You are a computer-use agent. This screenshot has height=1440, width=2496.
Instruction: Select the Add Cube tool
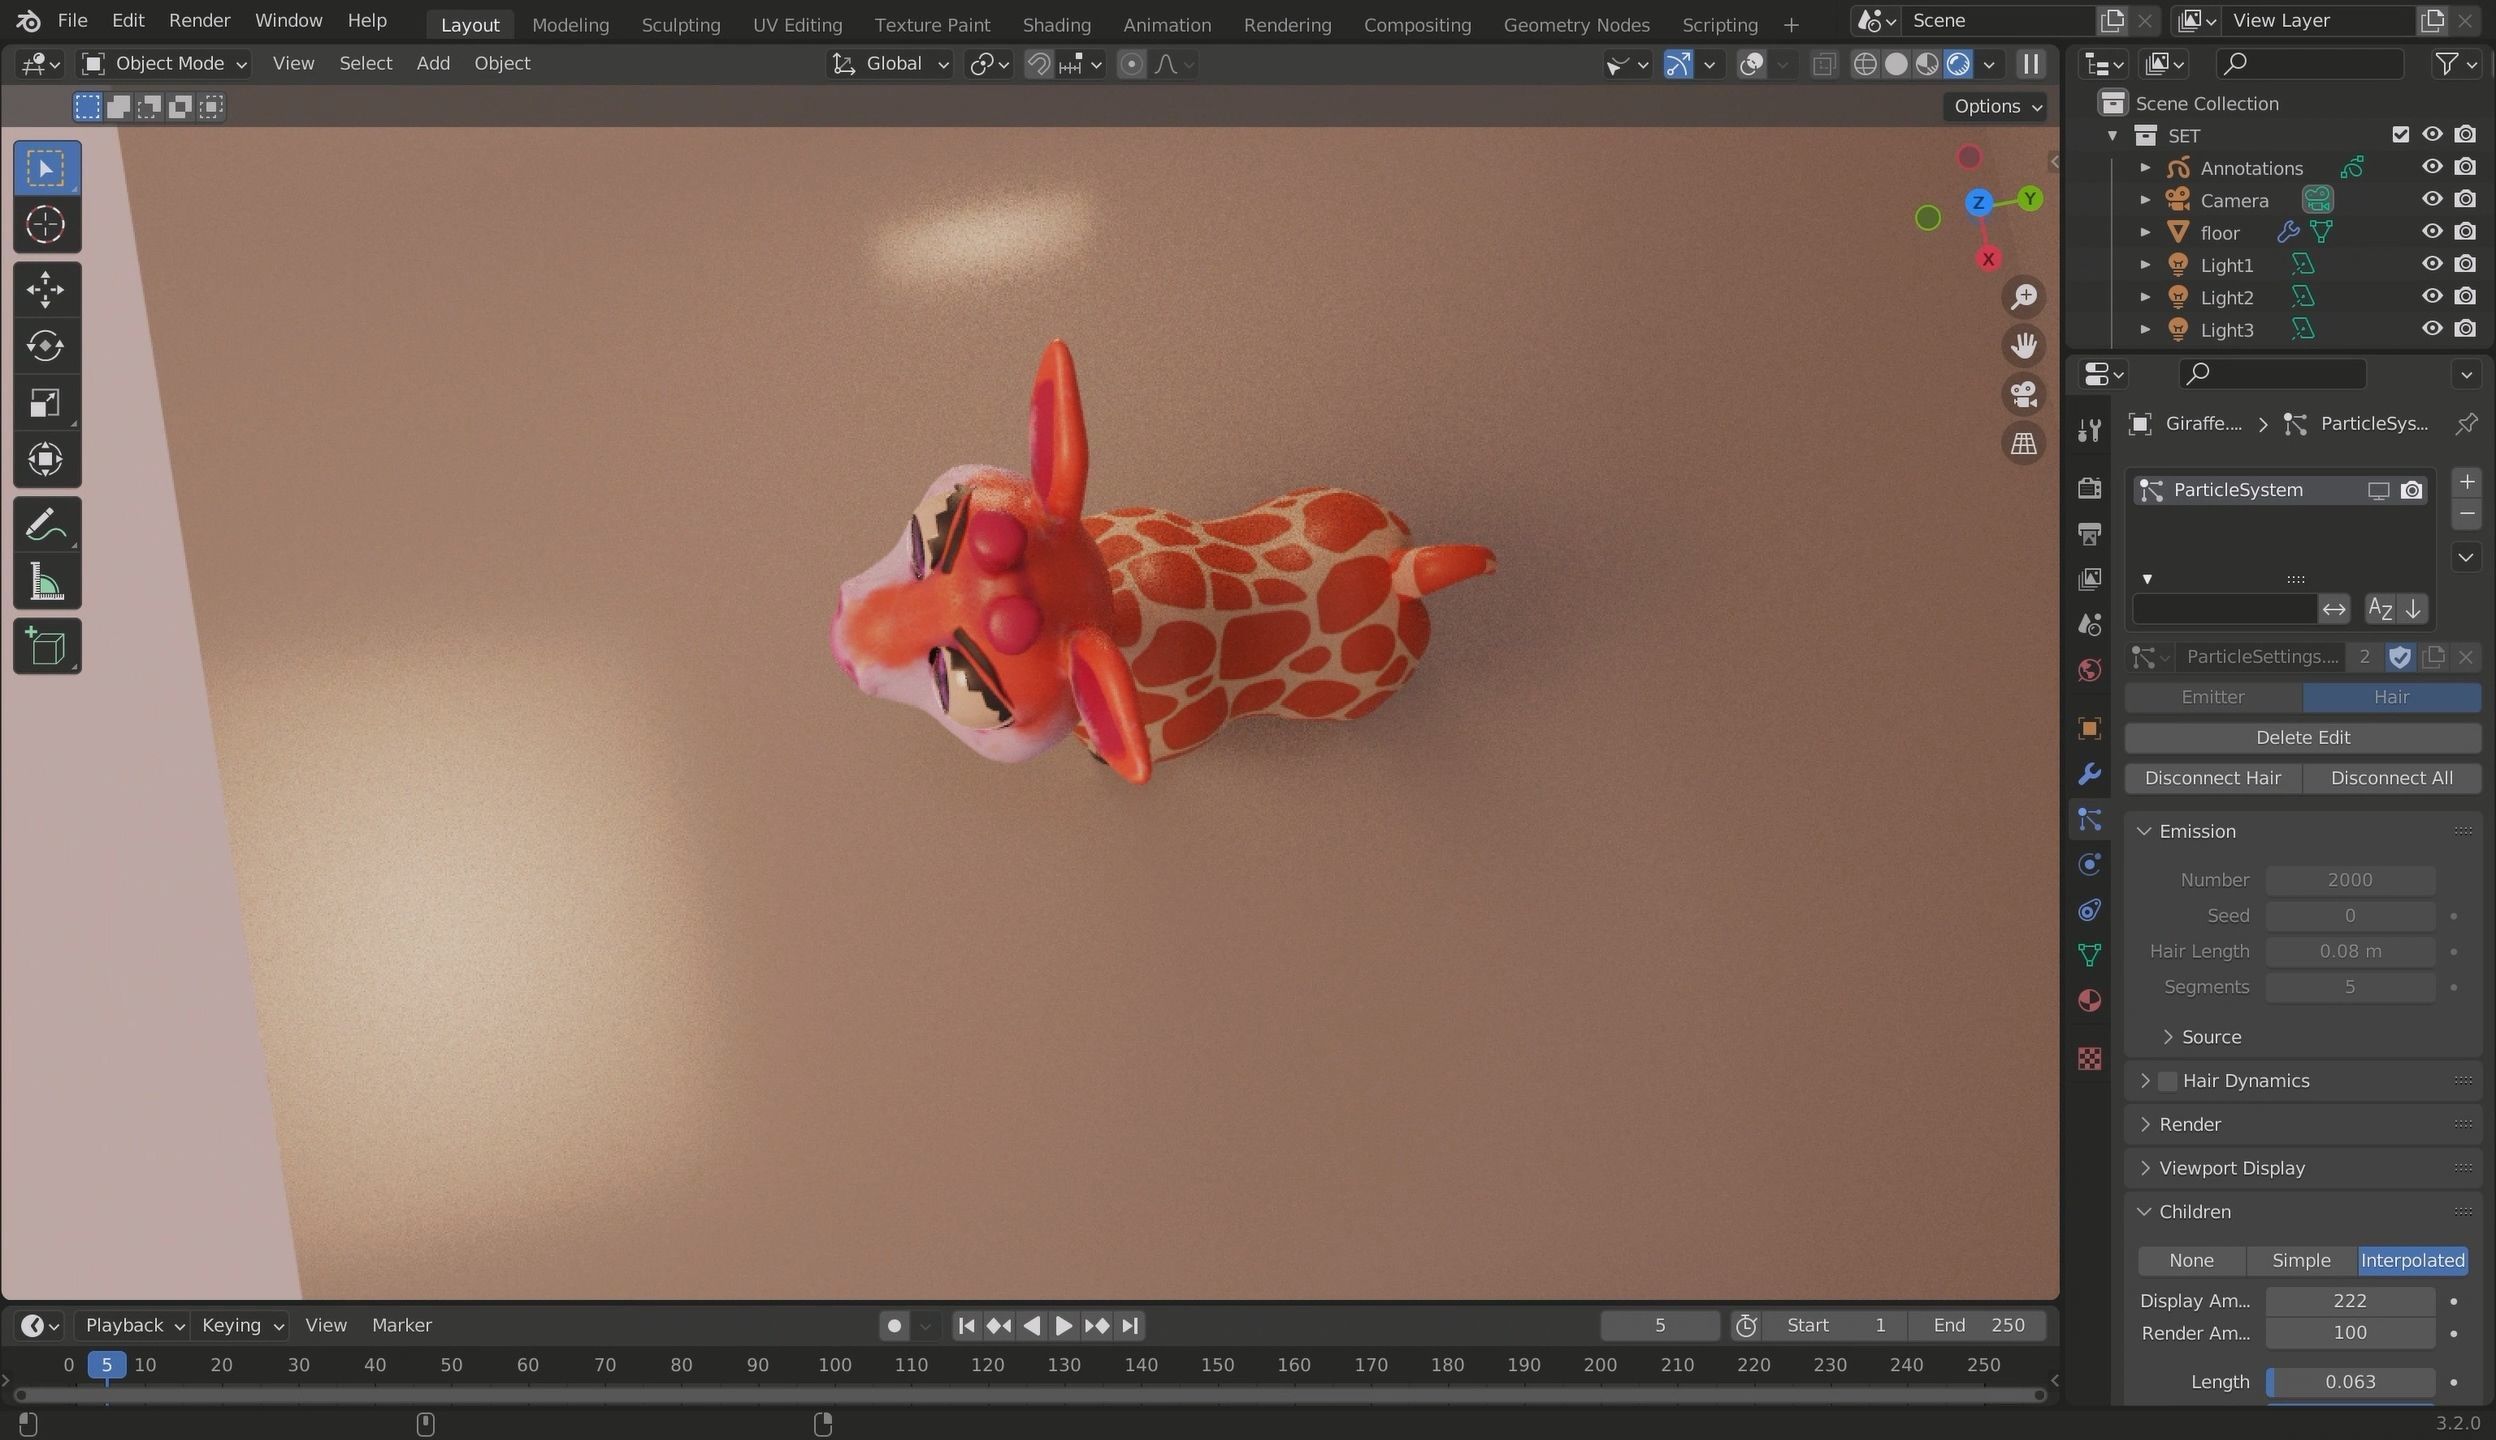pyautogui.click(x=46, y=647)
